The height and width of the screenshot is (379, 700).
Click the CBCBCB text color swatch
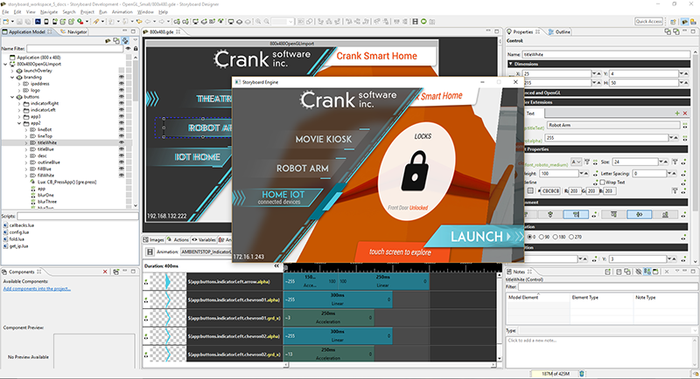(x=550, y=191)
